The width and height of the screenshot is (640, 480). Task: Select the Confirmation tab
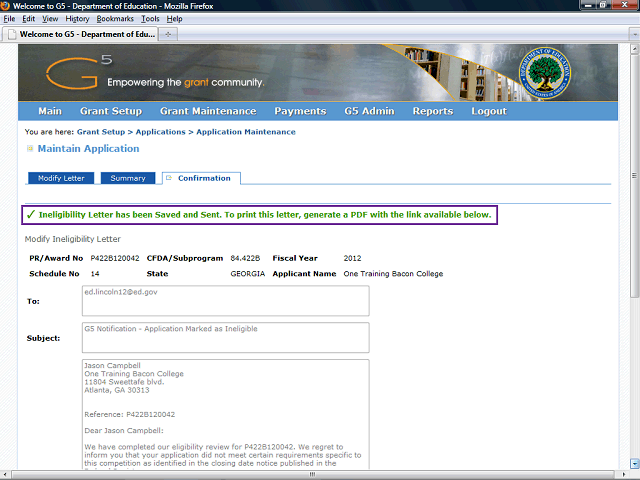point(201,178)
